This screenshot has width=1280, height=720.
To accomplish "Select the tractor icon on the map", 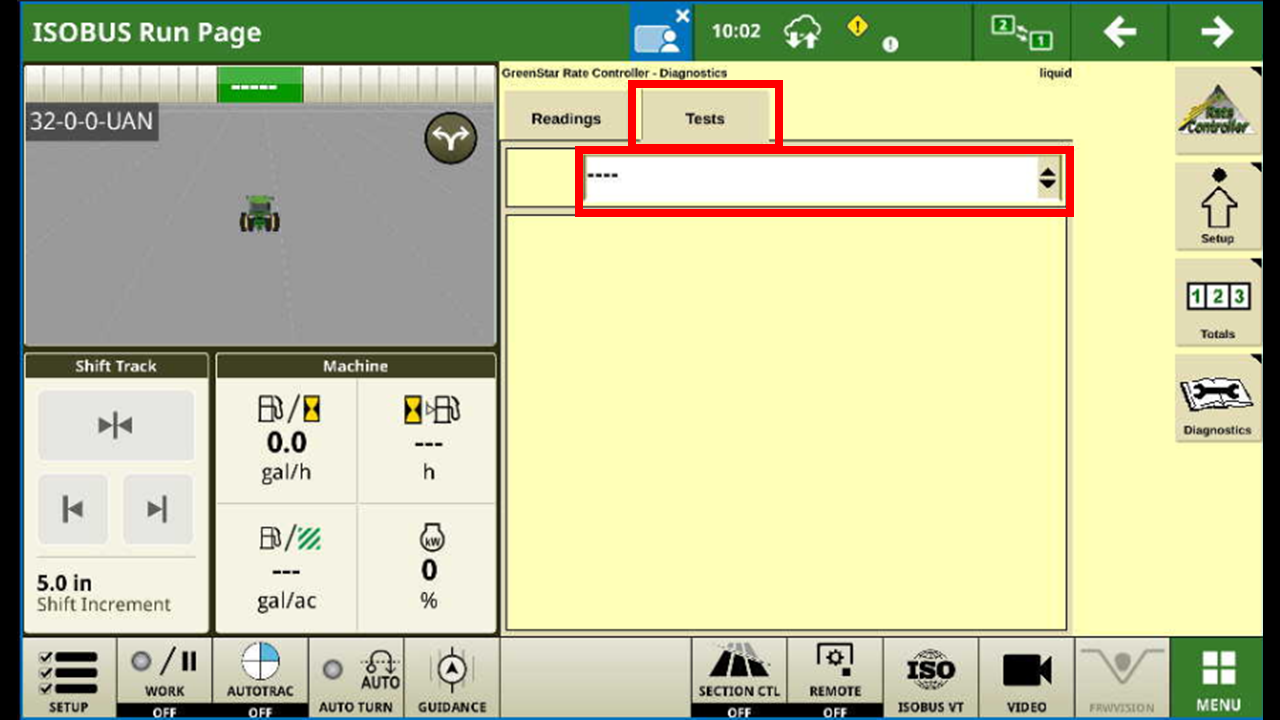I will 260,214.
